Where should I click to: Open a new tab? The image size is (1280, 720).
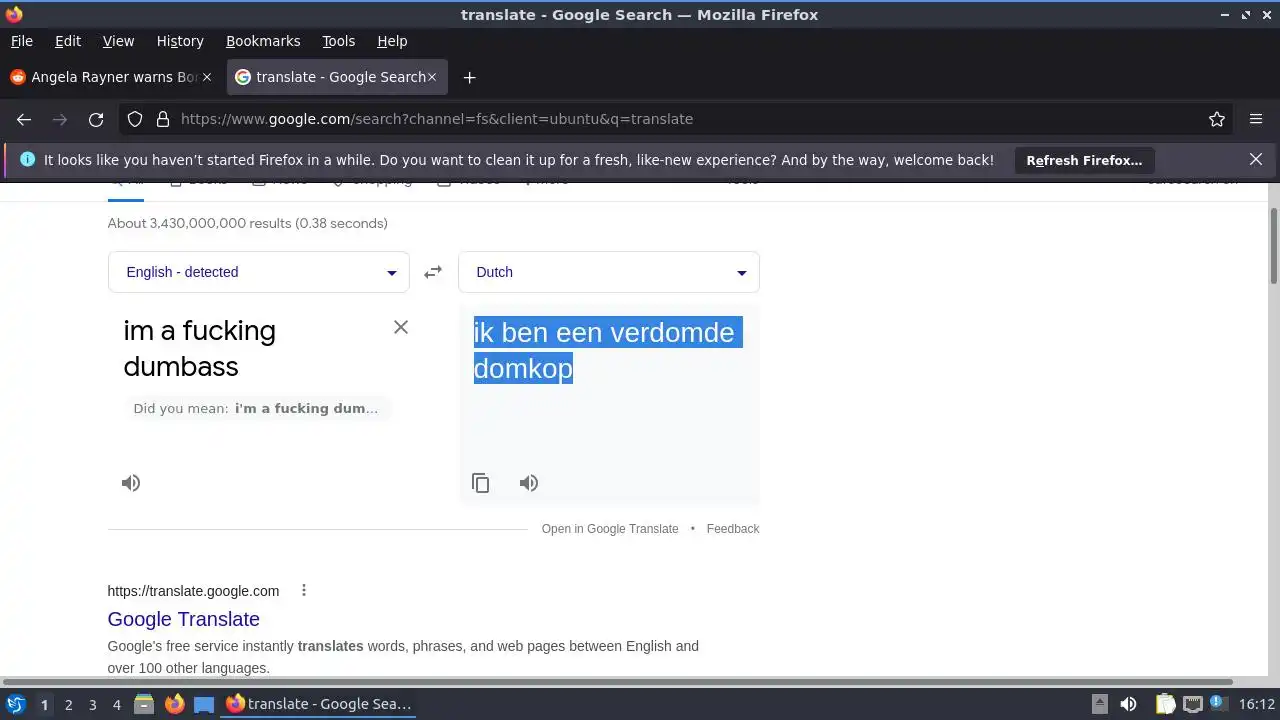(x=469, y=77)
